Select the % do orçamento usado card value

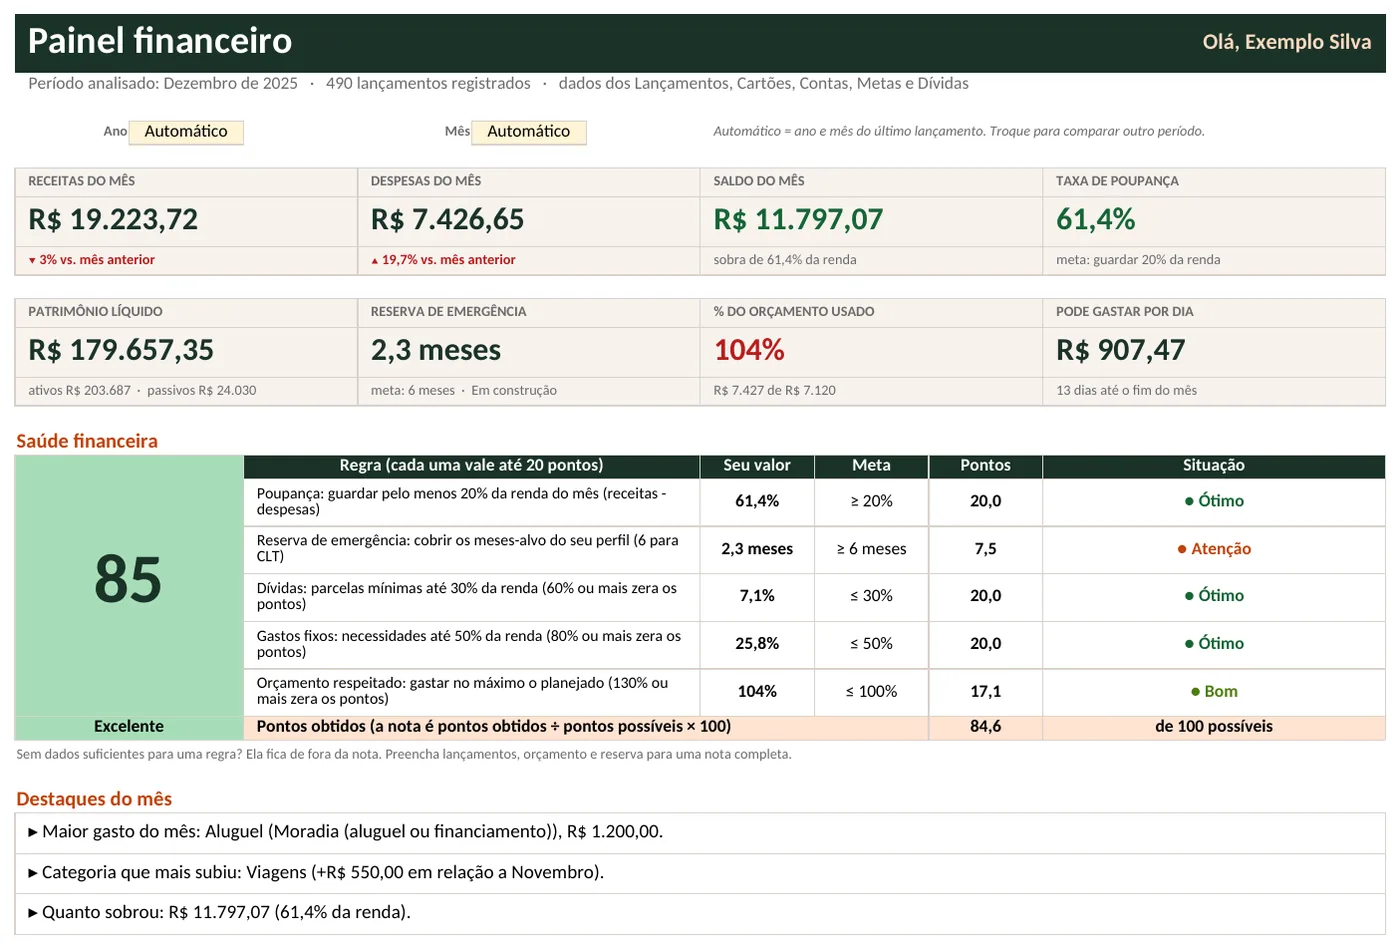(749, 350)
